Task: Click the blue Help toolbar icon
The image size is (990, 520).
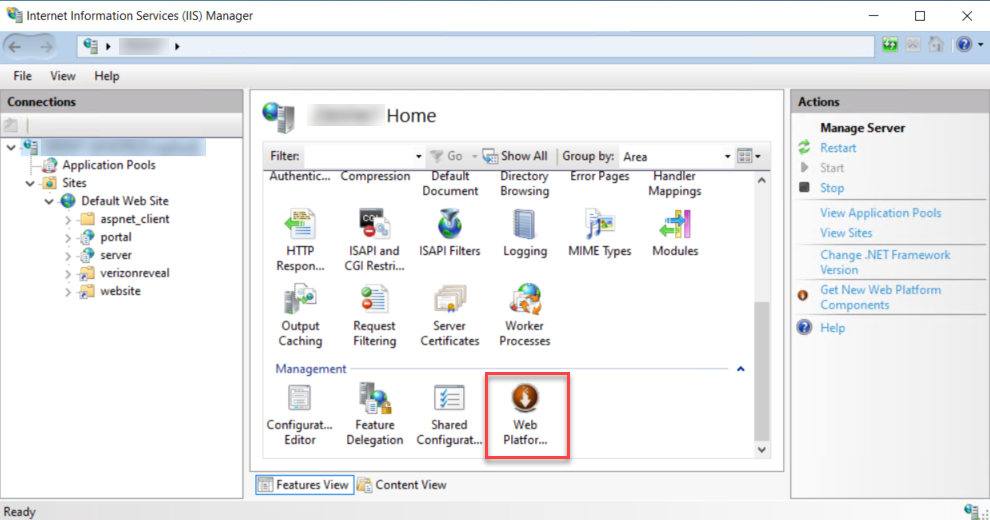Action: (963, 45)
